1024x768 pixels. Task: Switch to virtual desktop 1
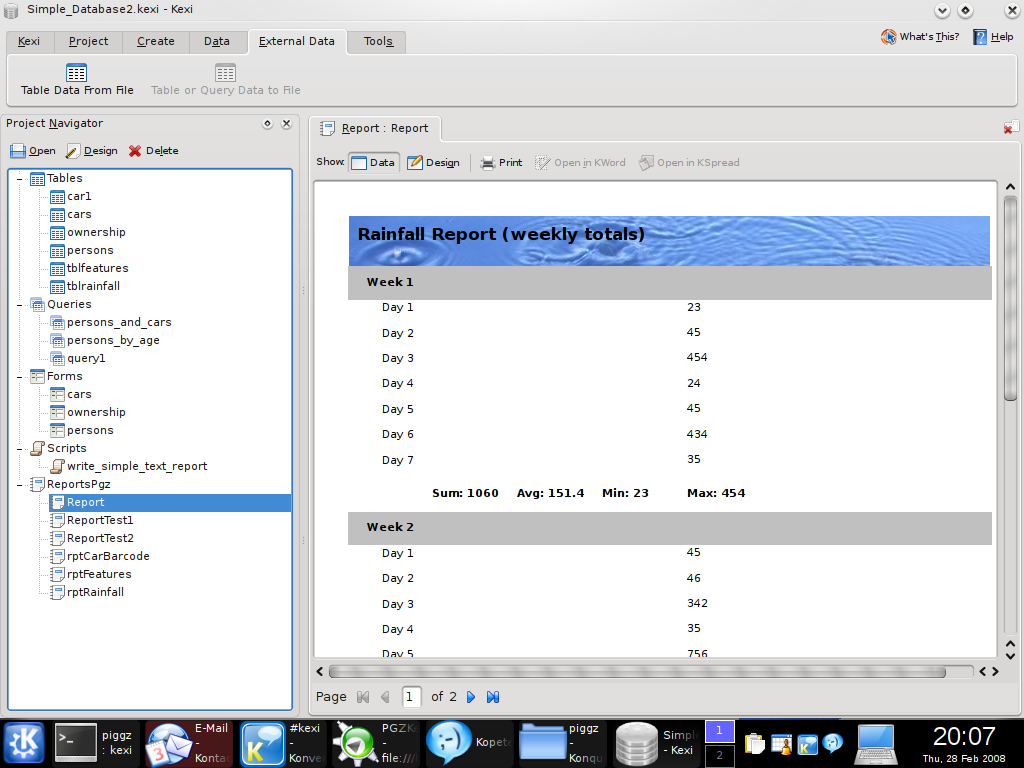(720, 731)
